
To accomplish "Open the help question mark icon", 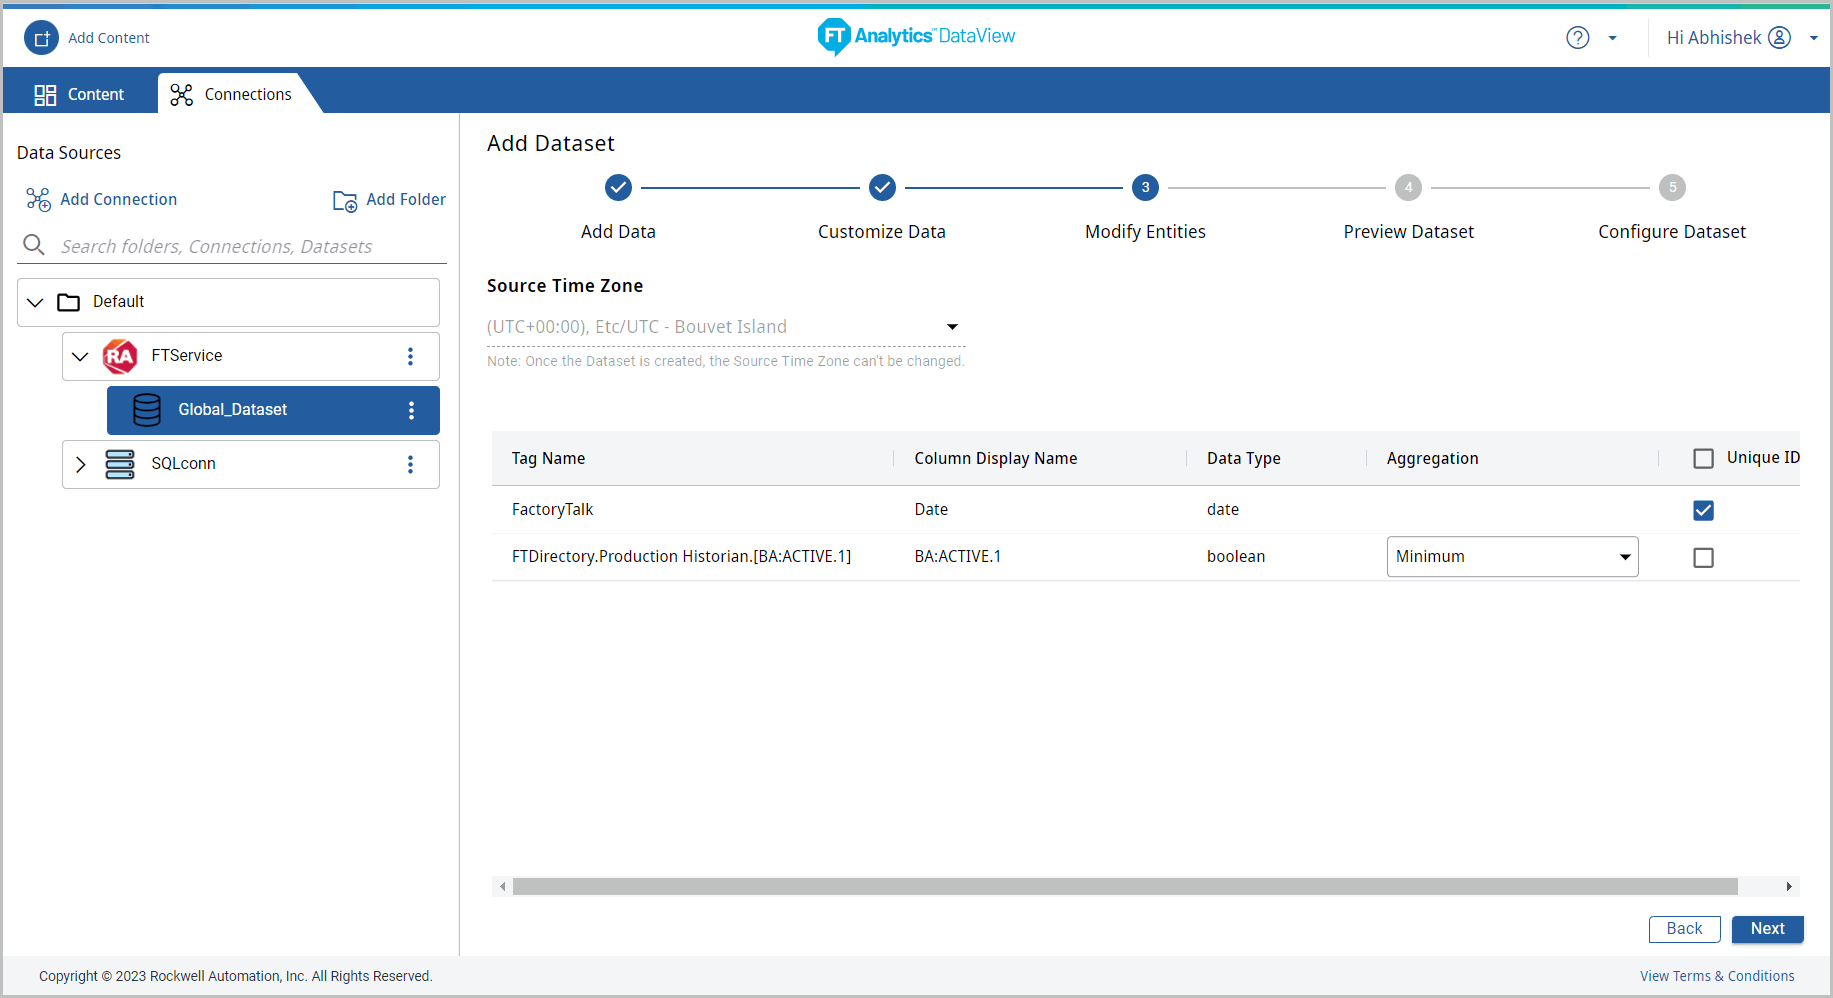I will click(x=1577, y=38).
